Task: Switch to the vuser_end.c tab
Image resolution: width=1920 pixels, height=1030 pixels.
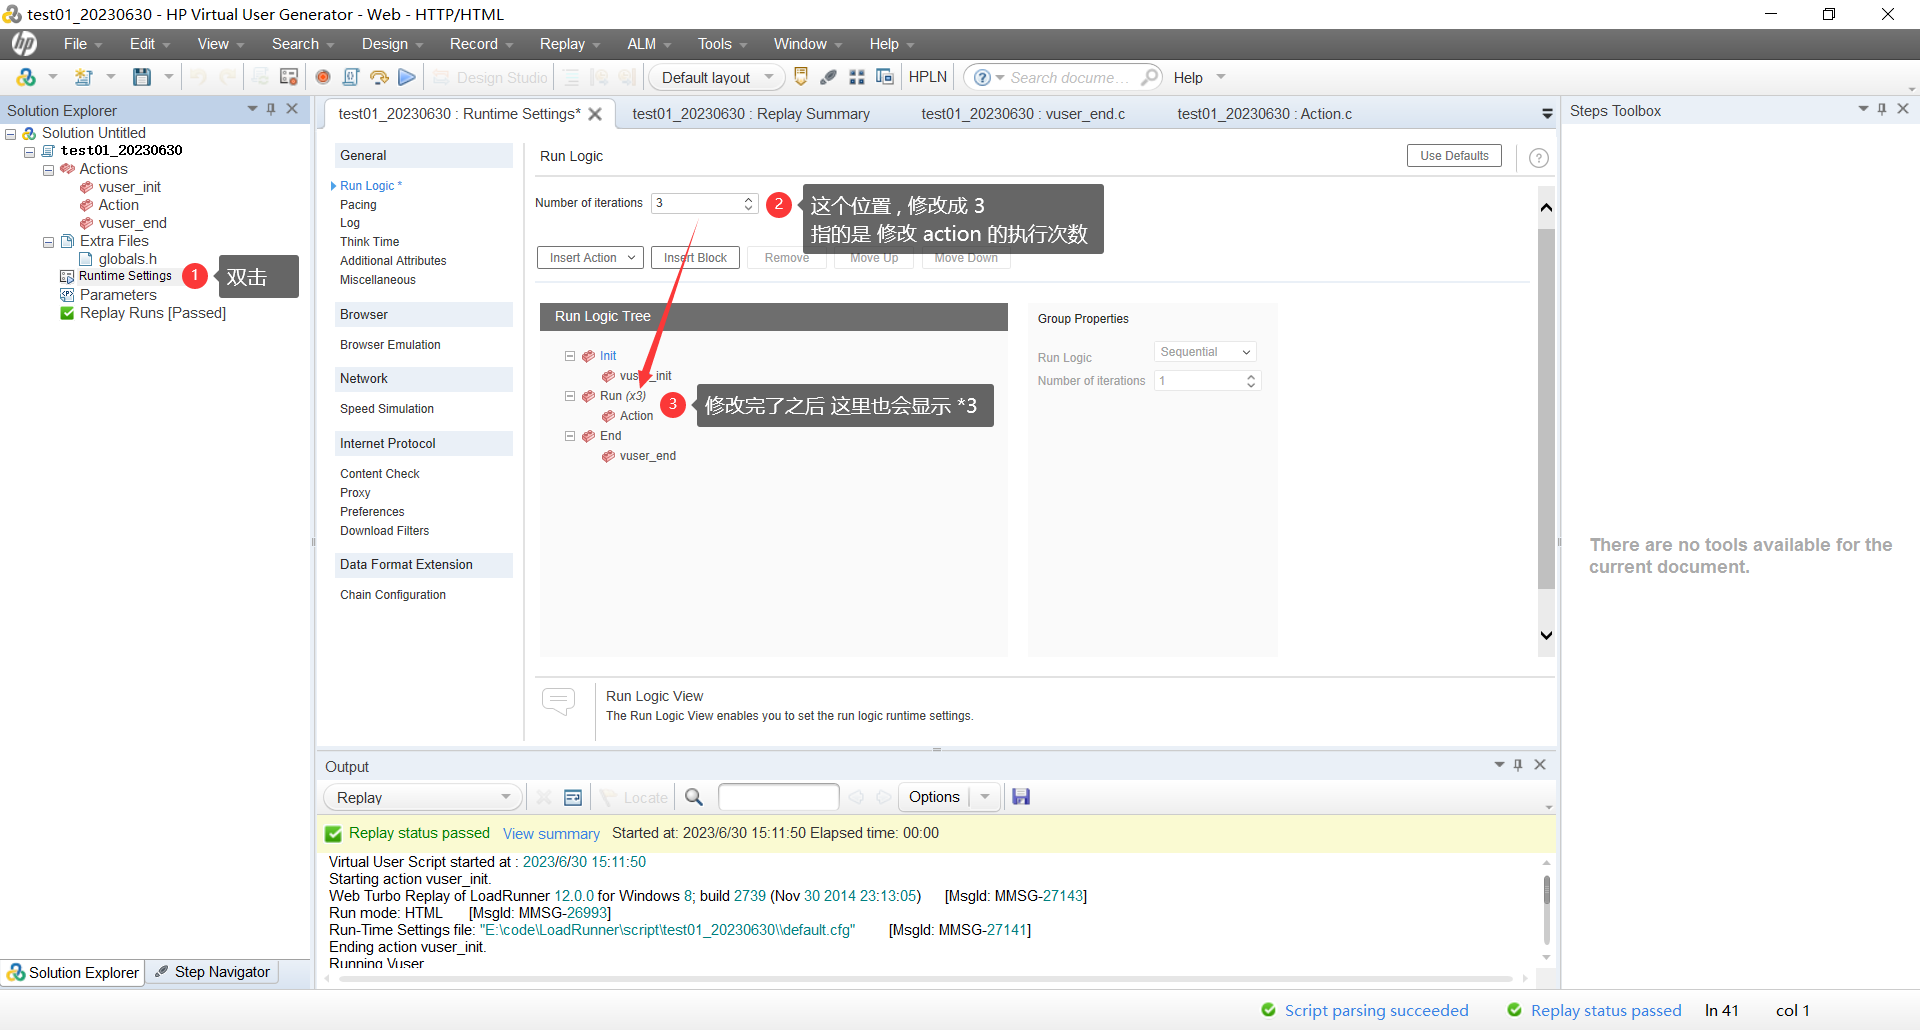Action: (x=1023, y=114)
